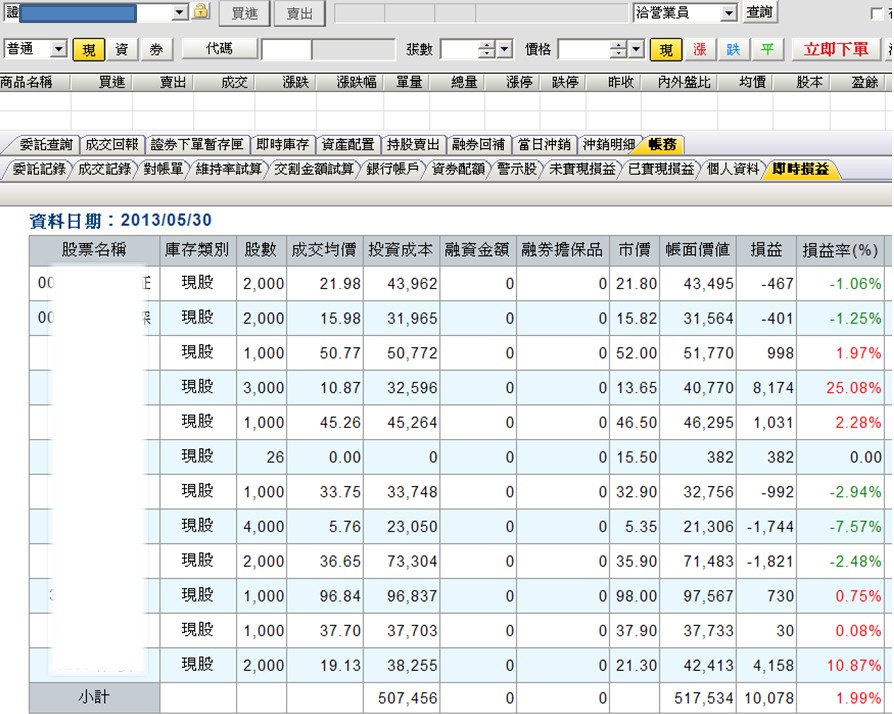Open the account selector dropdown arrow

tap(180, 13)
